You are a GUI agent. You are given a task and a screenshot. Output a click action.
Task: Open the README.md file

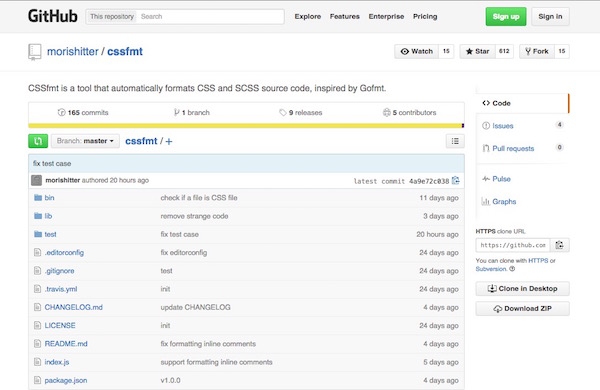(66, 344)
